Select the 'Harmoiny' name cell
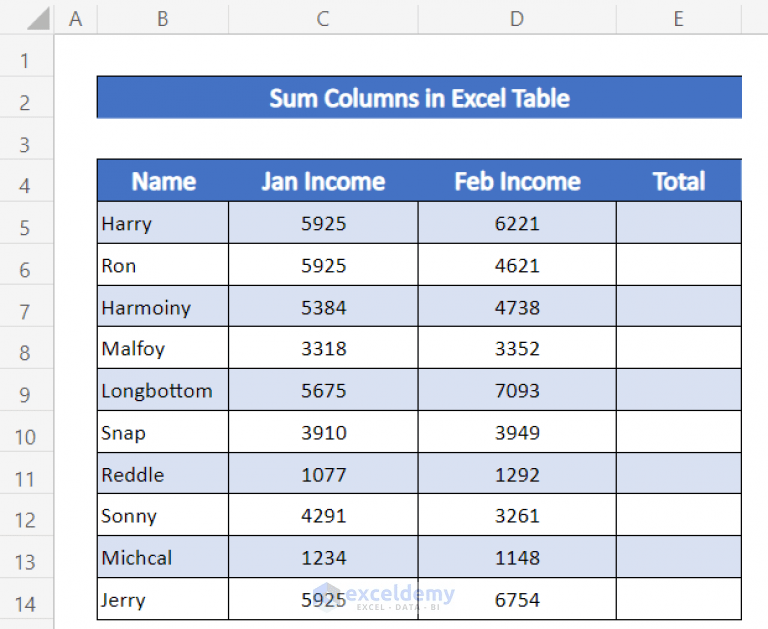Image resolution: width=768 pixels, height=629 pixels. point(163,307)
